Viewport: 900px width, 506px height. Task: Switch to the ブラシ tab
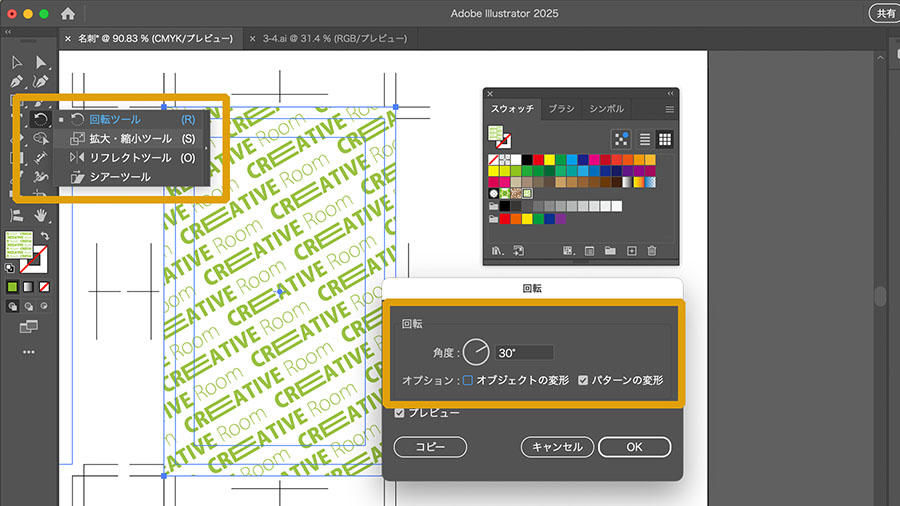[561, 108]
